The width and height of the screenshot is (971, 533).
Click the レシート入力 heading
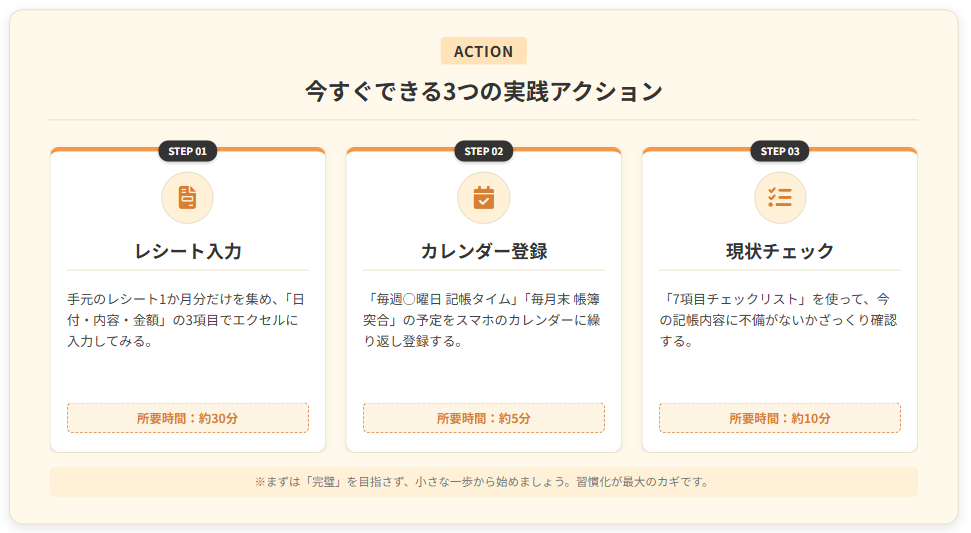point(188,251)
